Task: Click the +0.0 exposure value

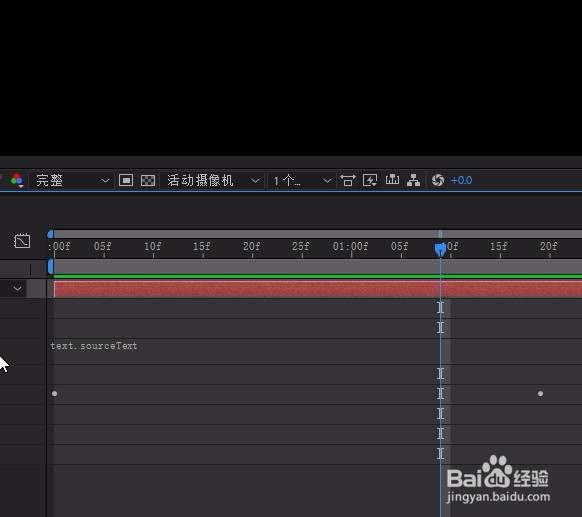Action: click(x=461, y=181)
